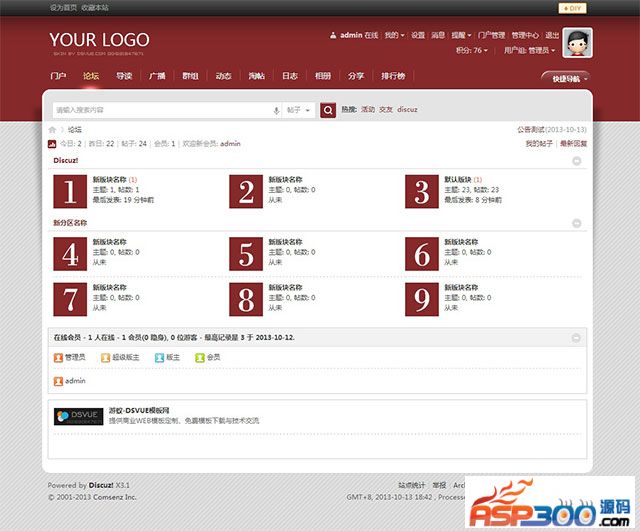Open the 我的 dropdown menu
640x531 pixels.
click(394, 36)
